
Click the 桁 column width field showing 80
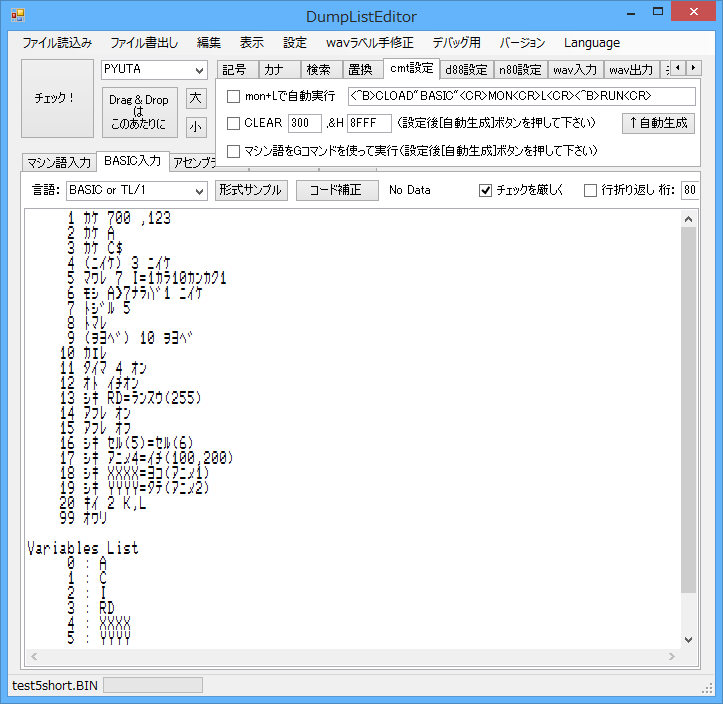(x=690, y=190)
